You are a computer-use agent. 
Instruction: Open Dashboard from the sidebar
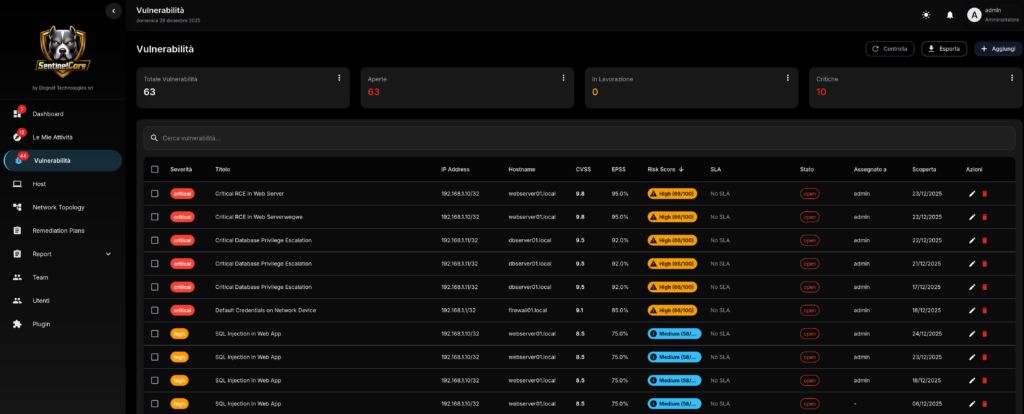63,114
